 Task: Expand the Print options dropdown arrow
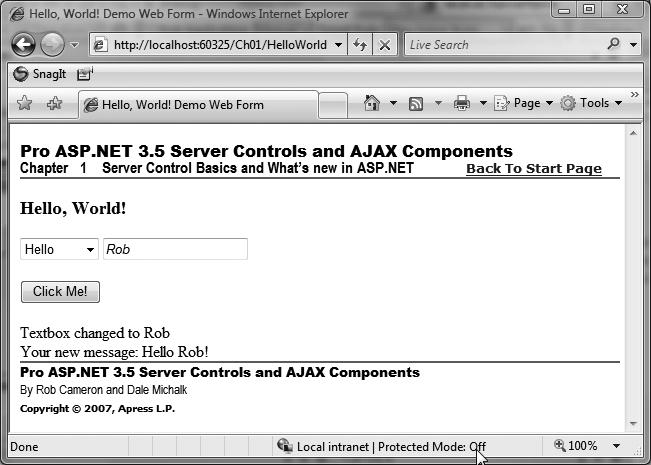pyautogui.click(x=483, y=103)
